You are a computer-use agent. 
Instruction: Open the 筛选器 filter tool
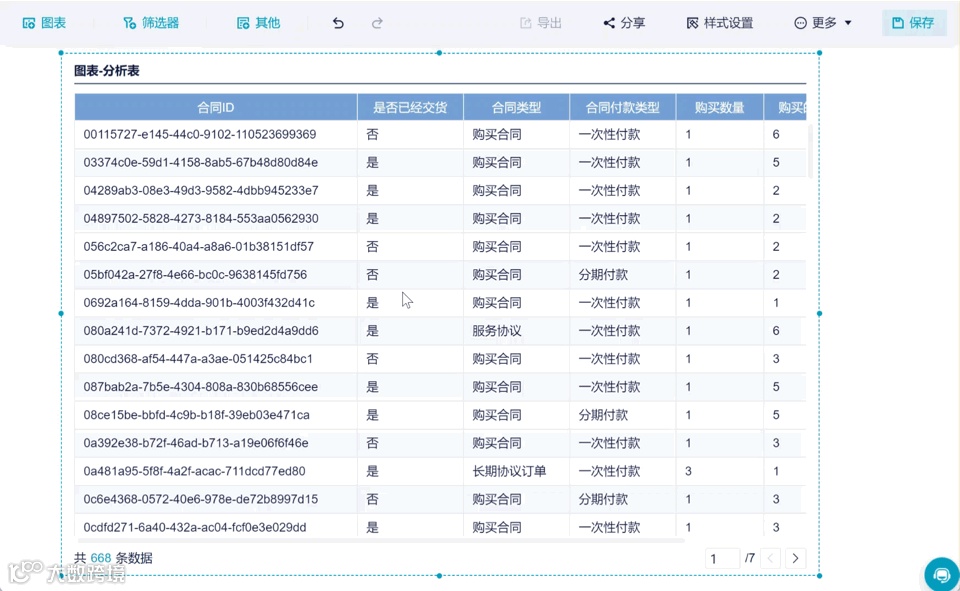coord(150,22)
